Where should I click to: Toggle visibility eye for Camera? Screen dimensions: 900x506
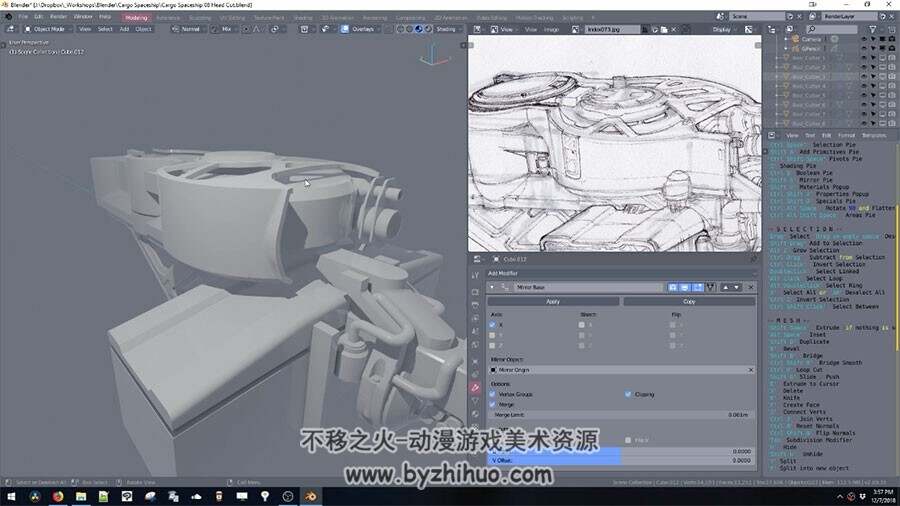click(x=864, y=39)
